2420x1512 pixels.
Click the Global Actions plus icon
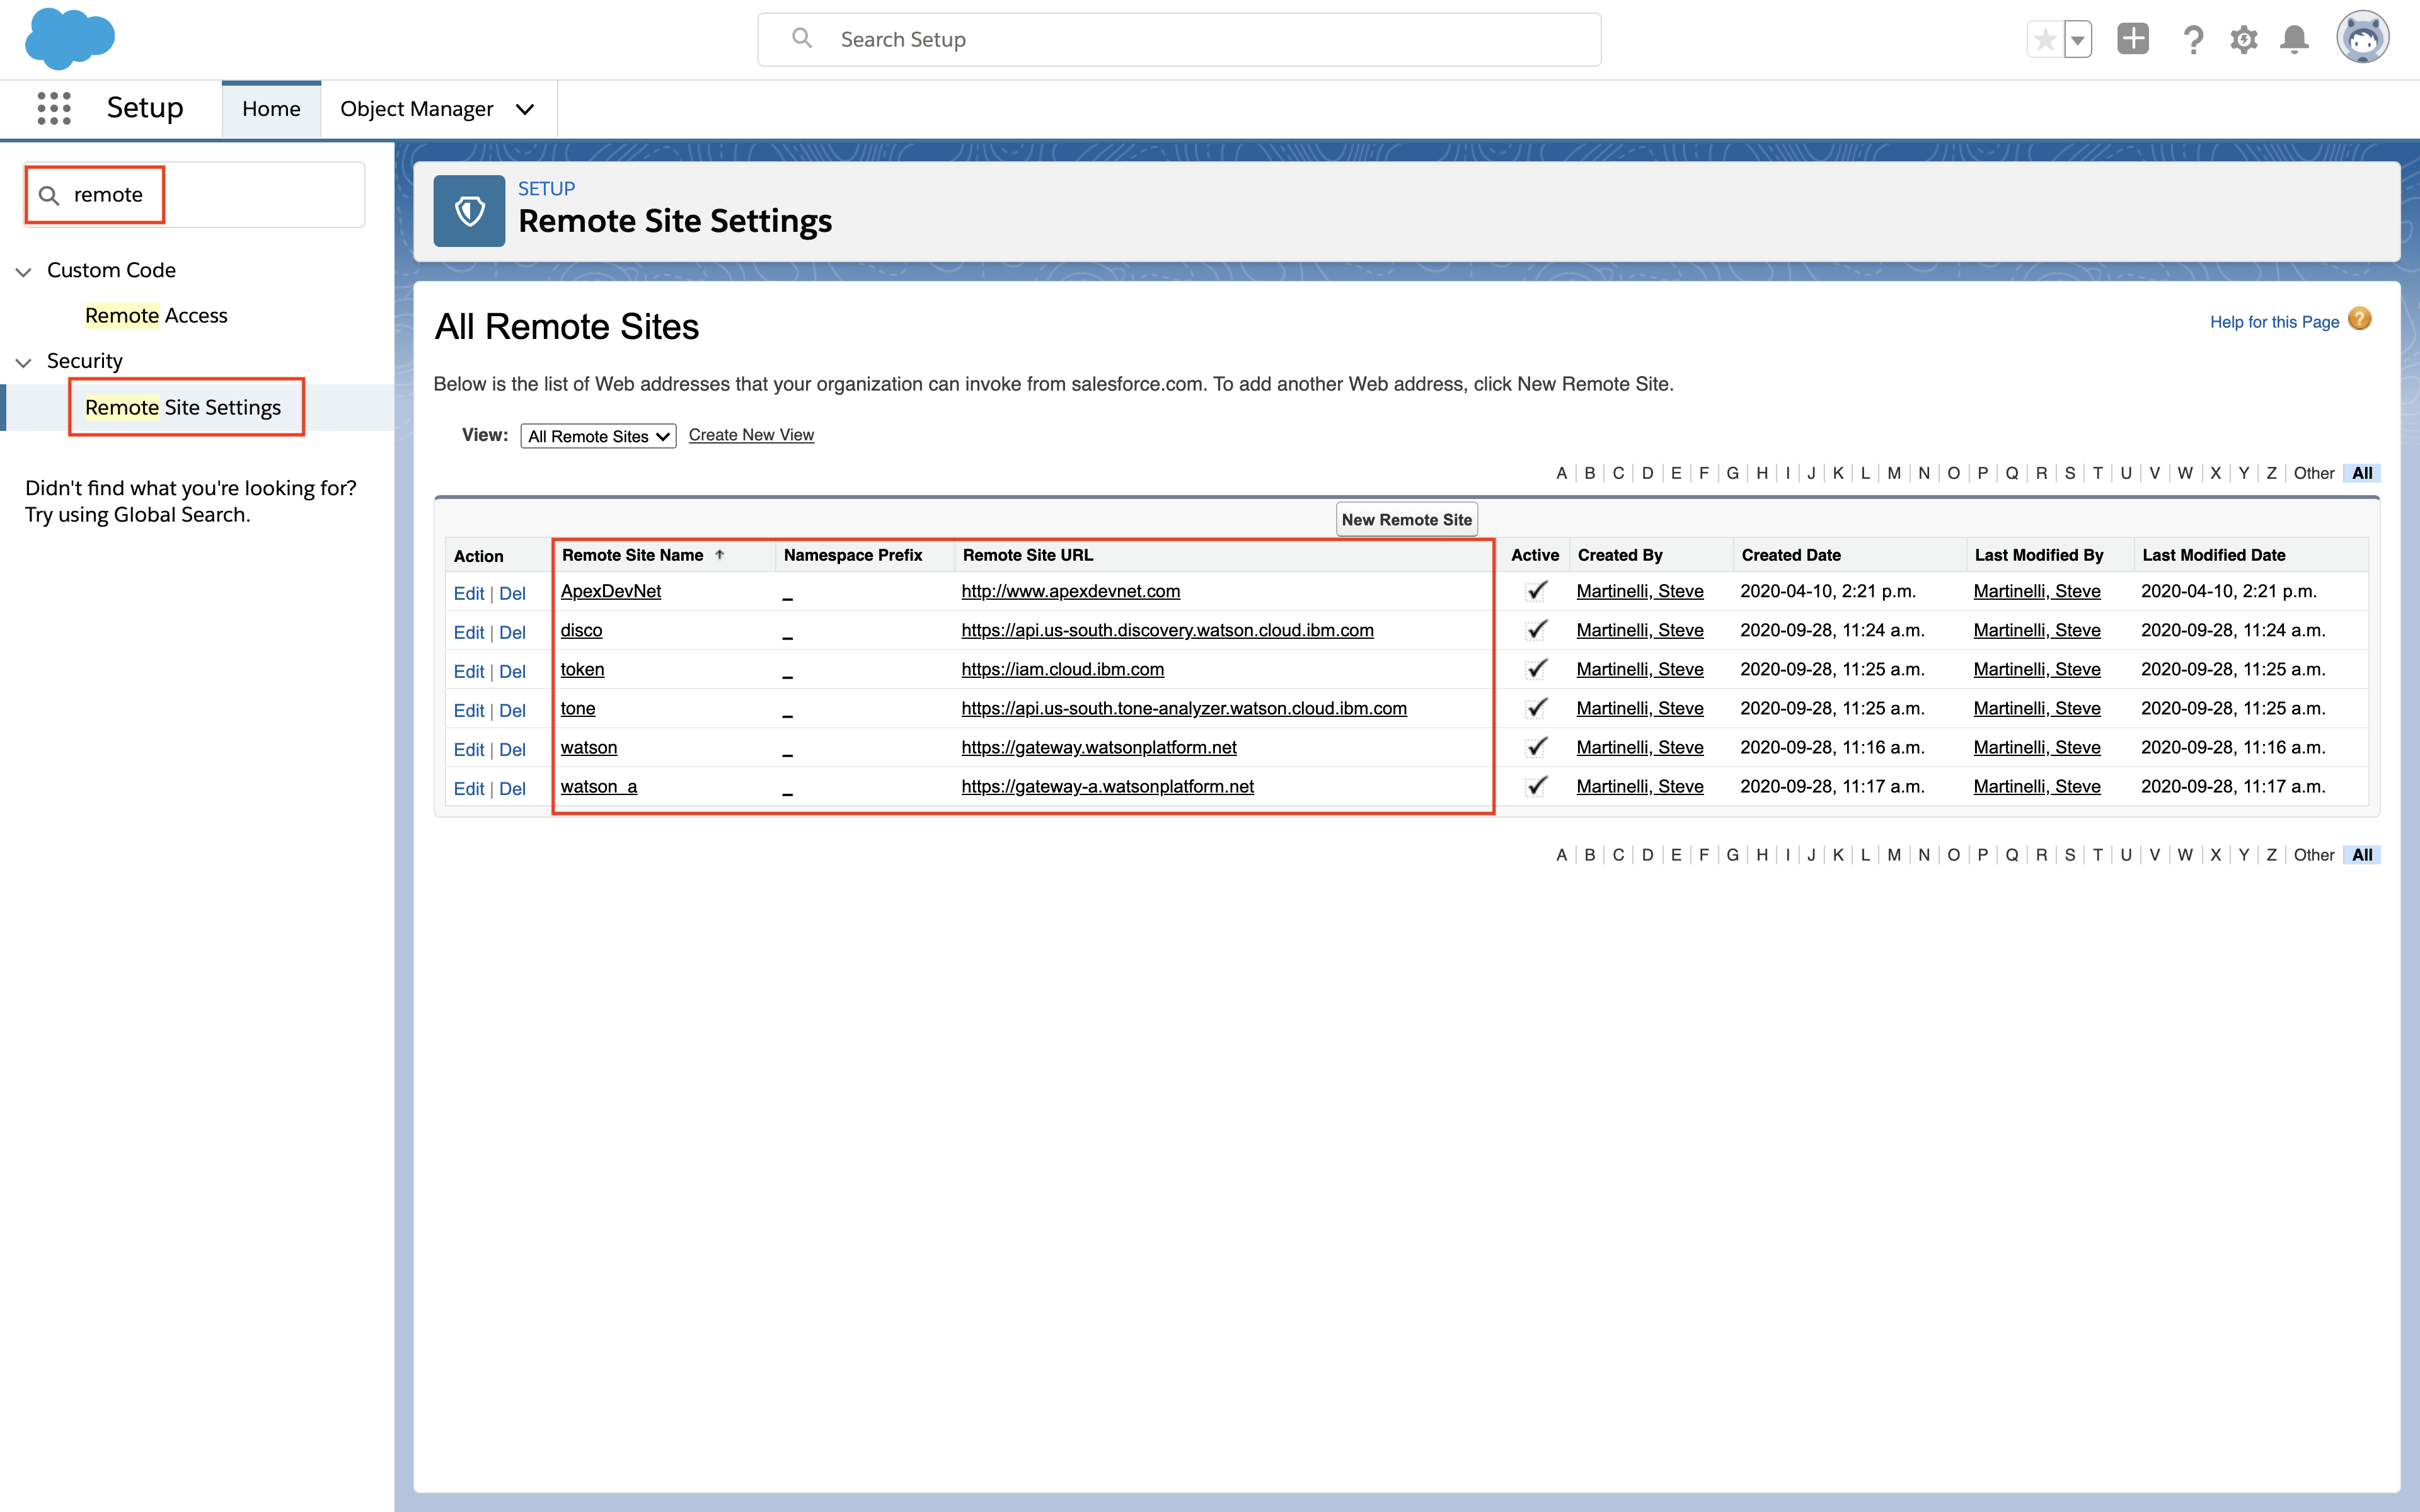2132,39
